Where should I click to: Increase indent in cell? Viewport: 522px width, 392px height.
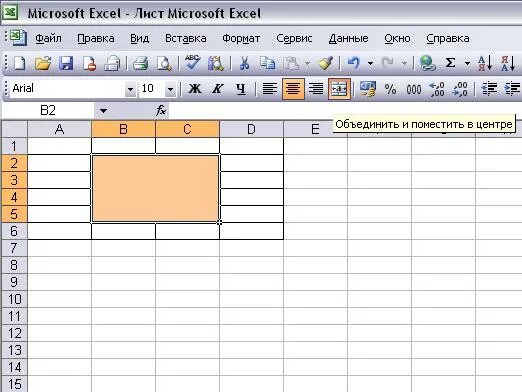[512, 89]
